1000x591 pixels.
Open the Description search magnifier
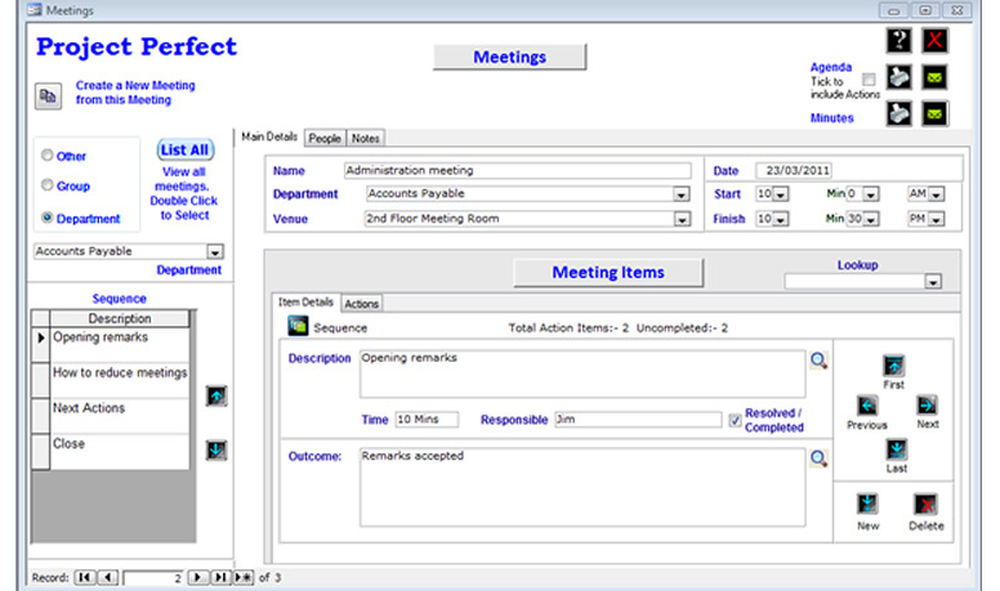point(820,362)
